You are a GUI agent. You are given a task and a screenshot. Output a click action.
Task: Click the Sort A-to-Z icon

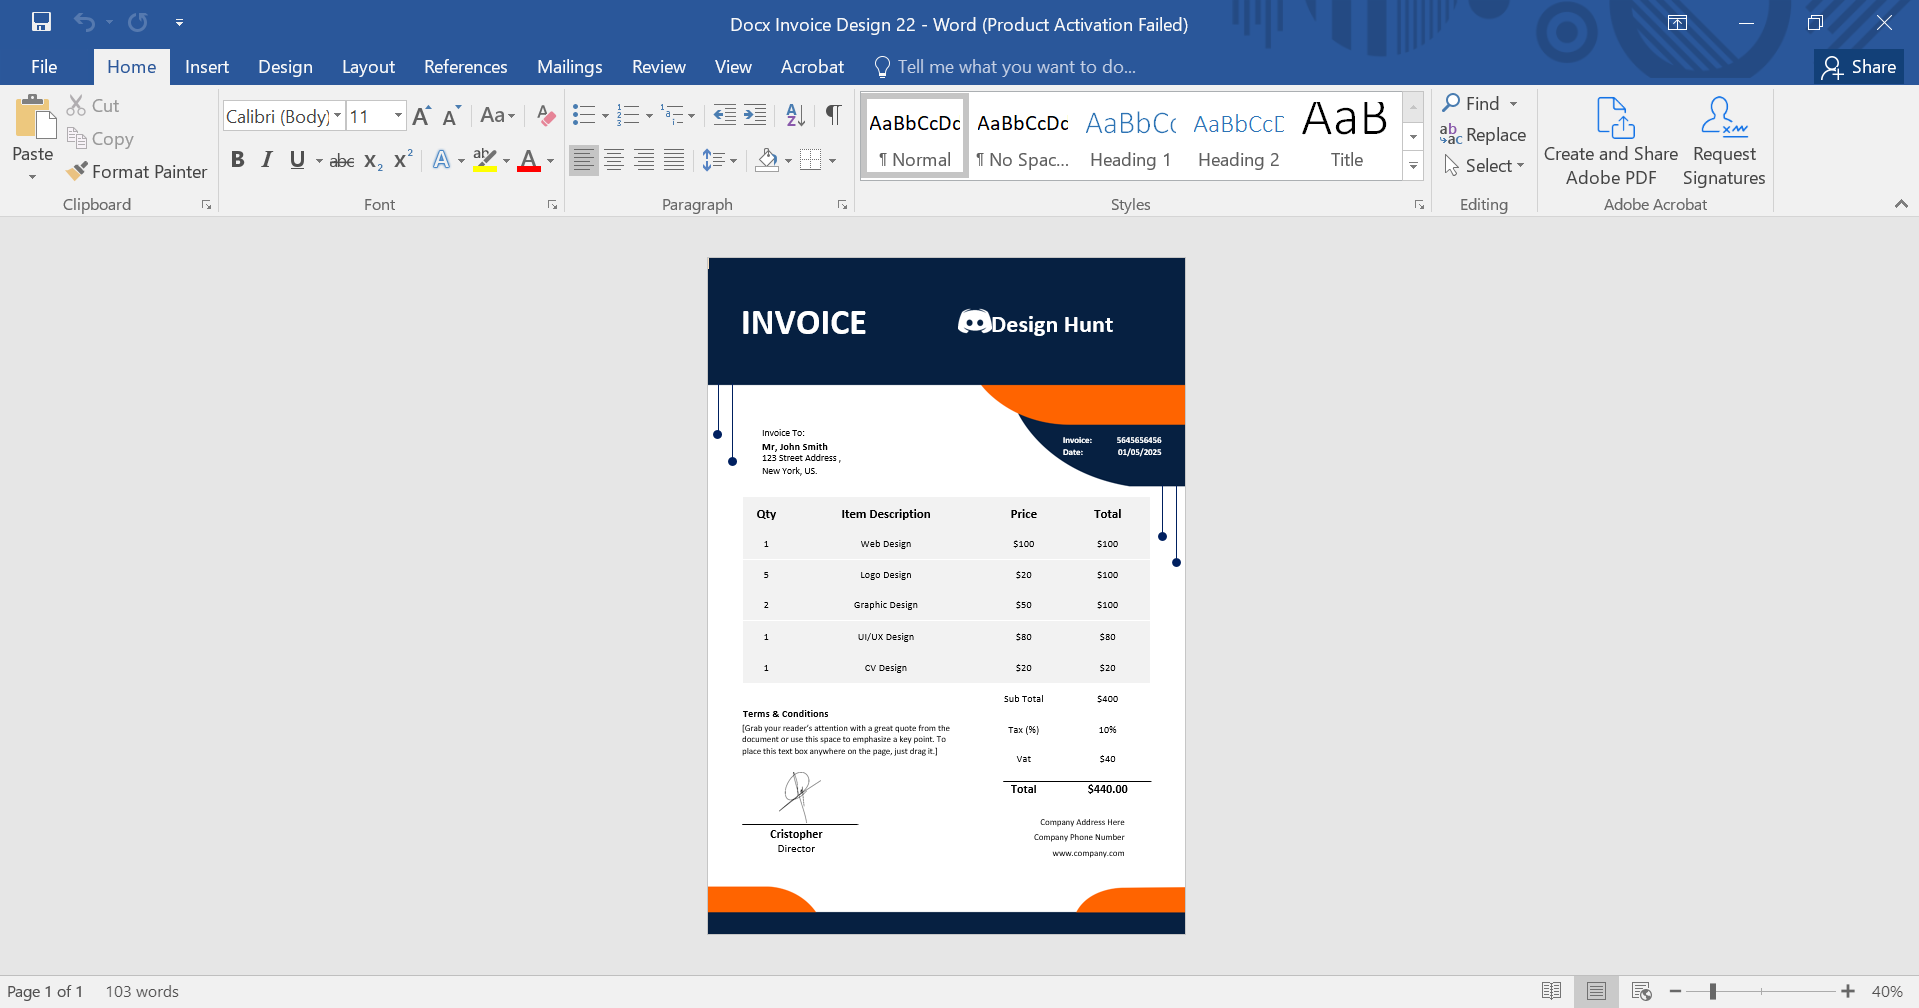(x=795, y=116)
